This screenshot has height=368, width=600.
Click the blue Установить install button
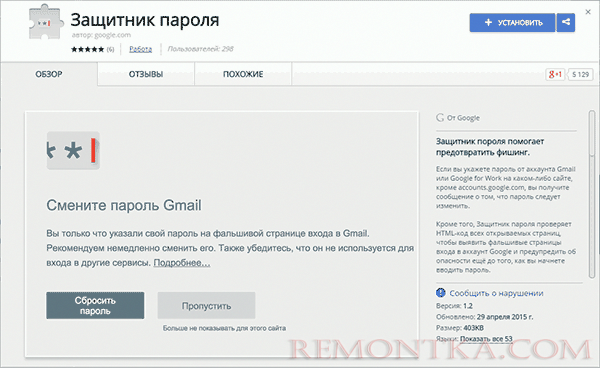[512, 23]
